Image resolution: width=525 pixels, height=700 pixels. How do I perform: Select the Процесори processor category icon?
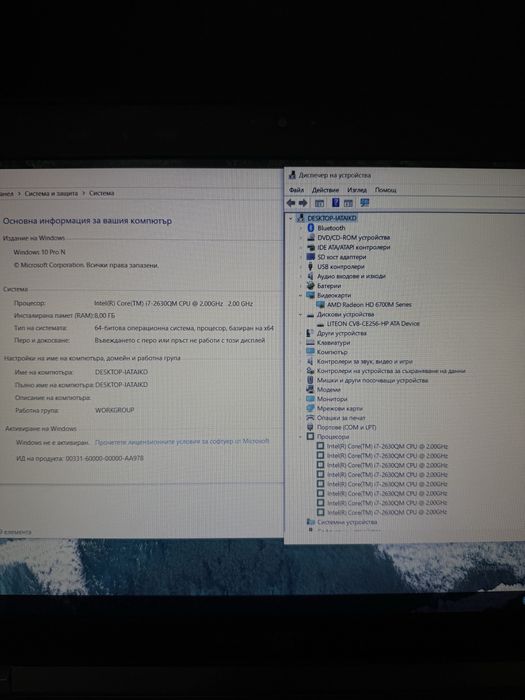[x=311, y=437]
